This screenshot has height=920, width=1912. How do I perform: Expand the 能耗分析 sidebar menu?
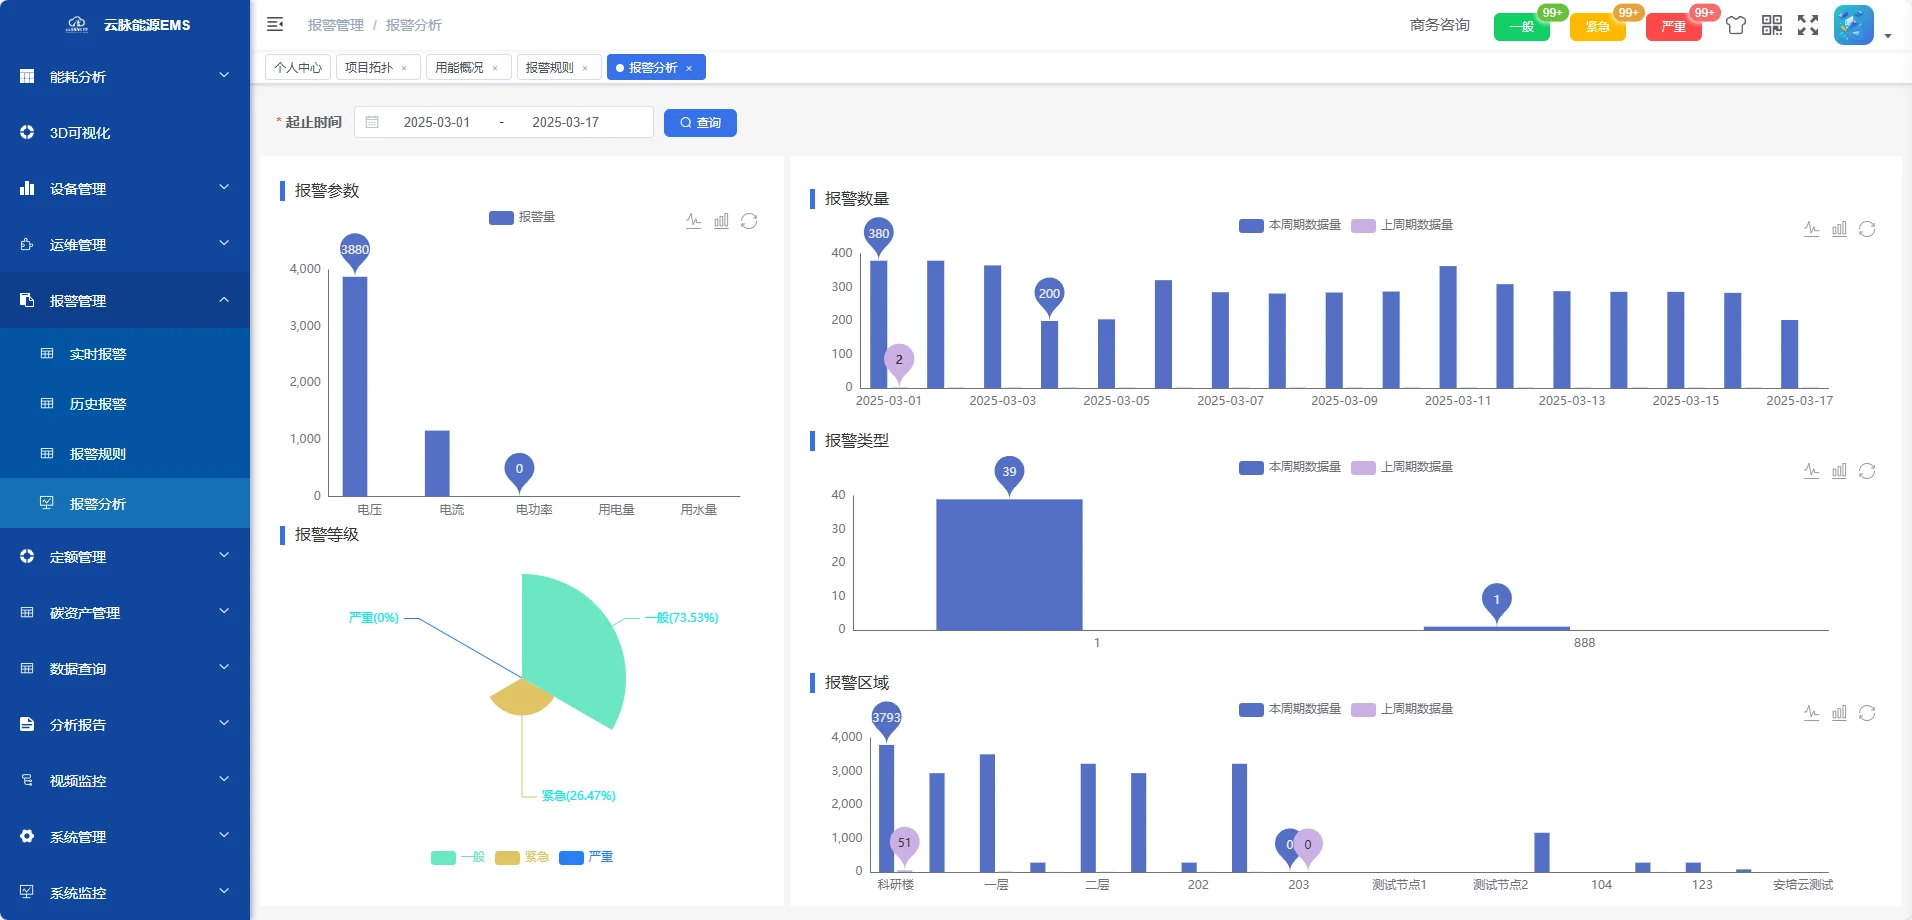[x=125, y=76]
